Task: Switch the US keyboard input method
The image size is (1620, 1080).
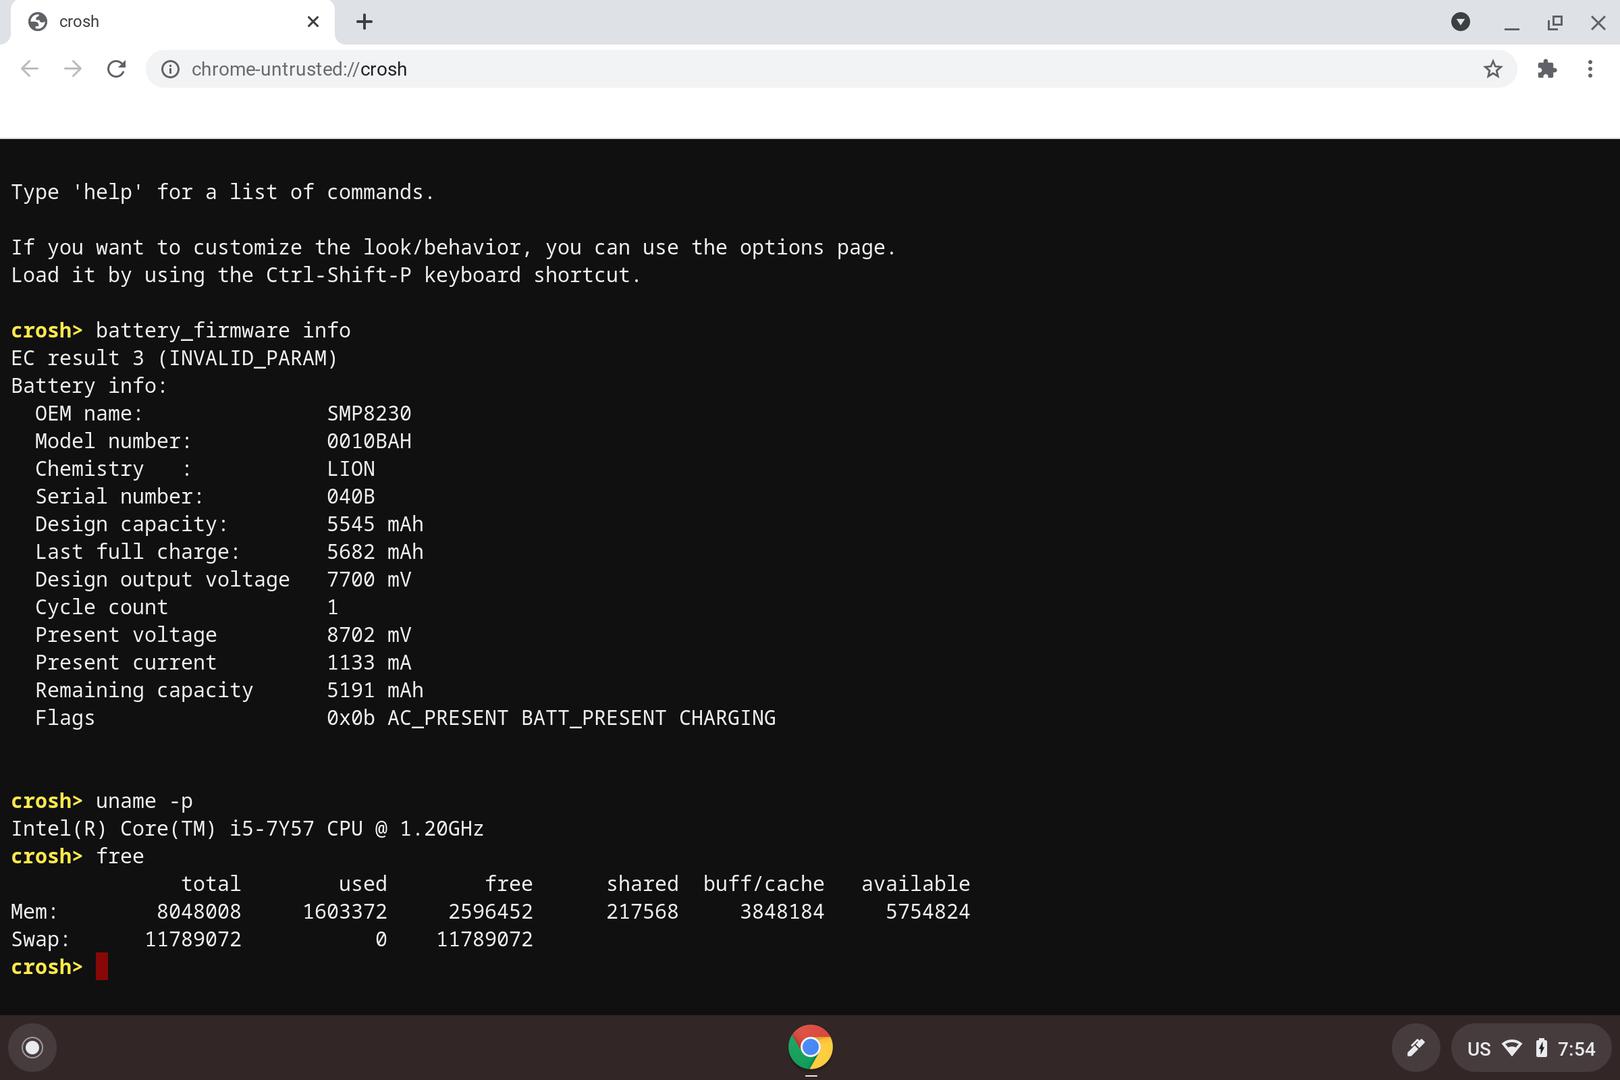Action: coord(1479,1049)
